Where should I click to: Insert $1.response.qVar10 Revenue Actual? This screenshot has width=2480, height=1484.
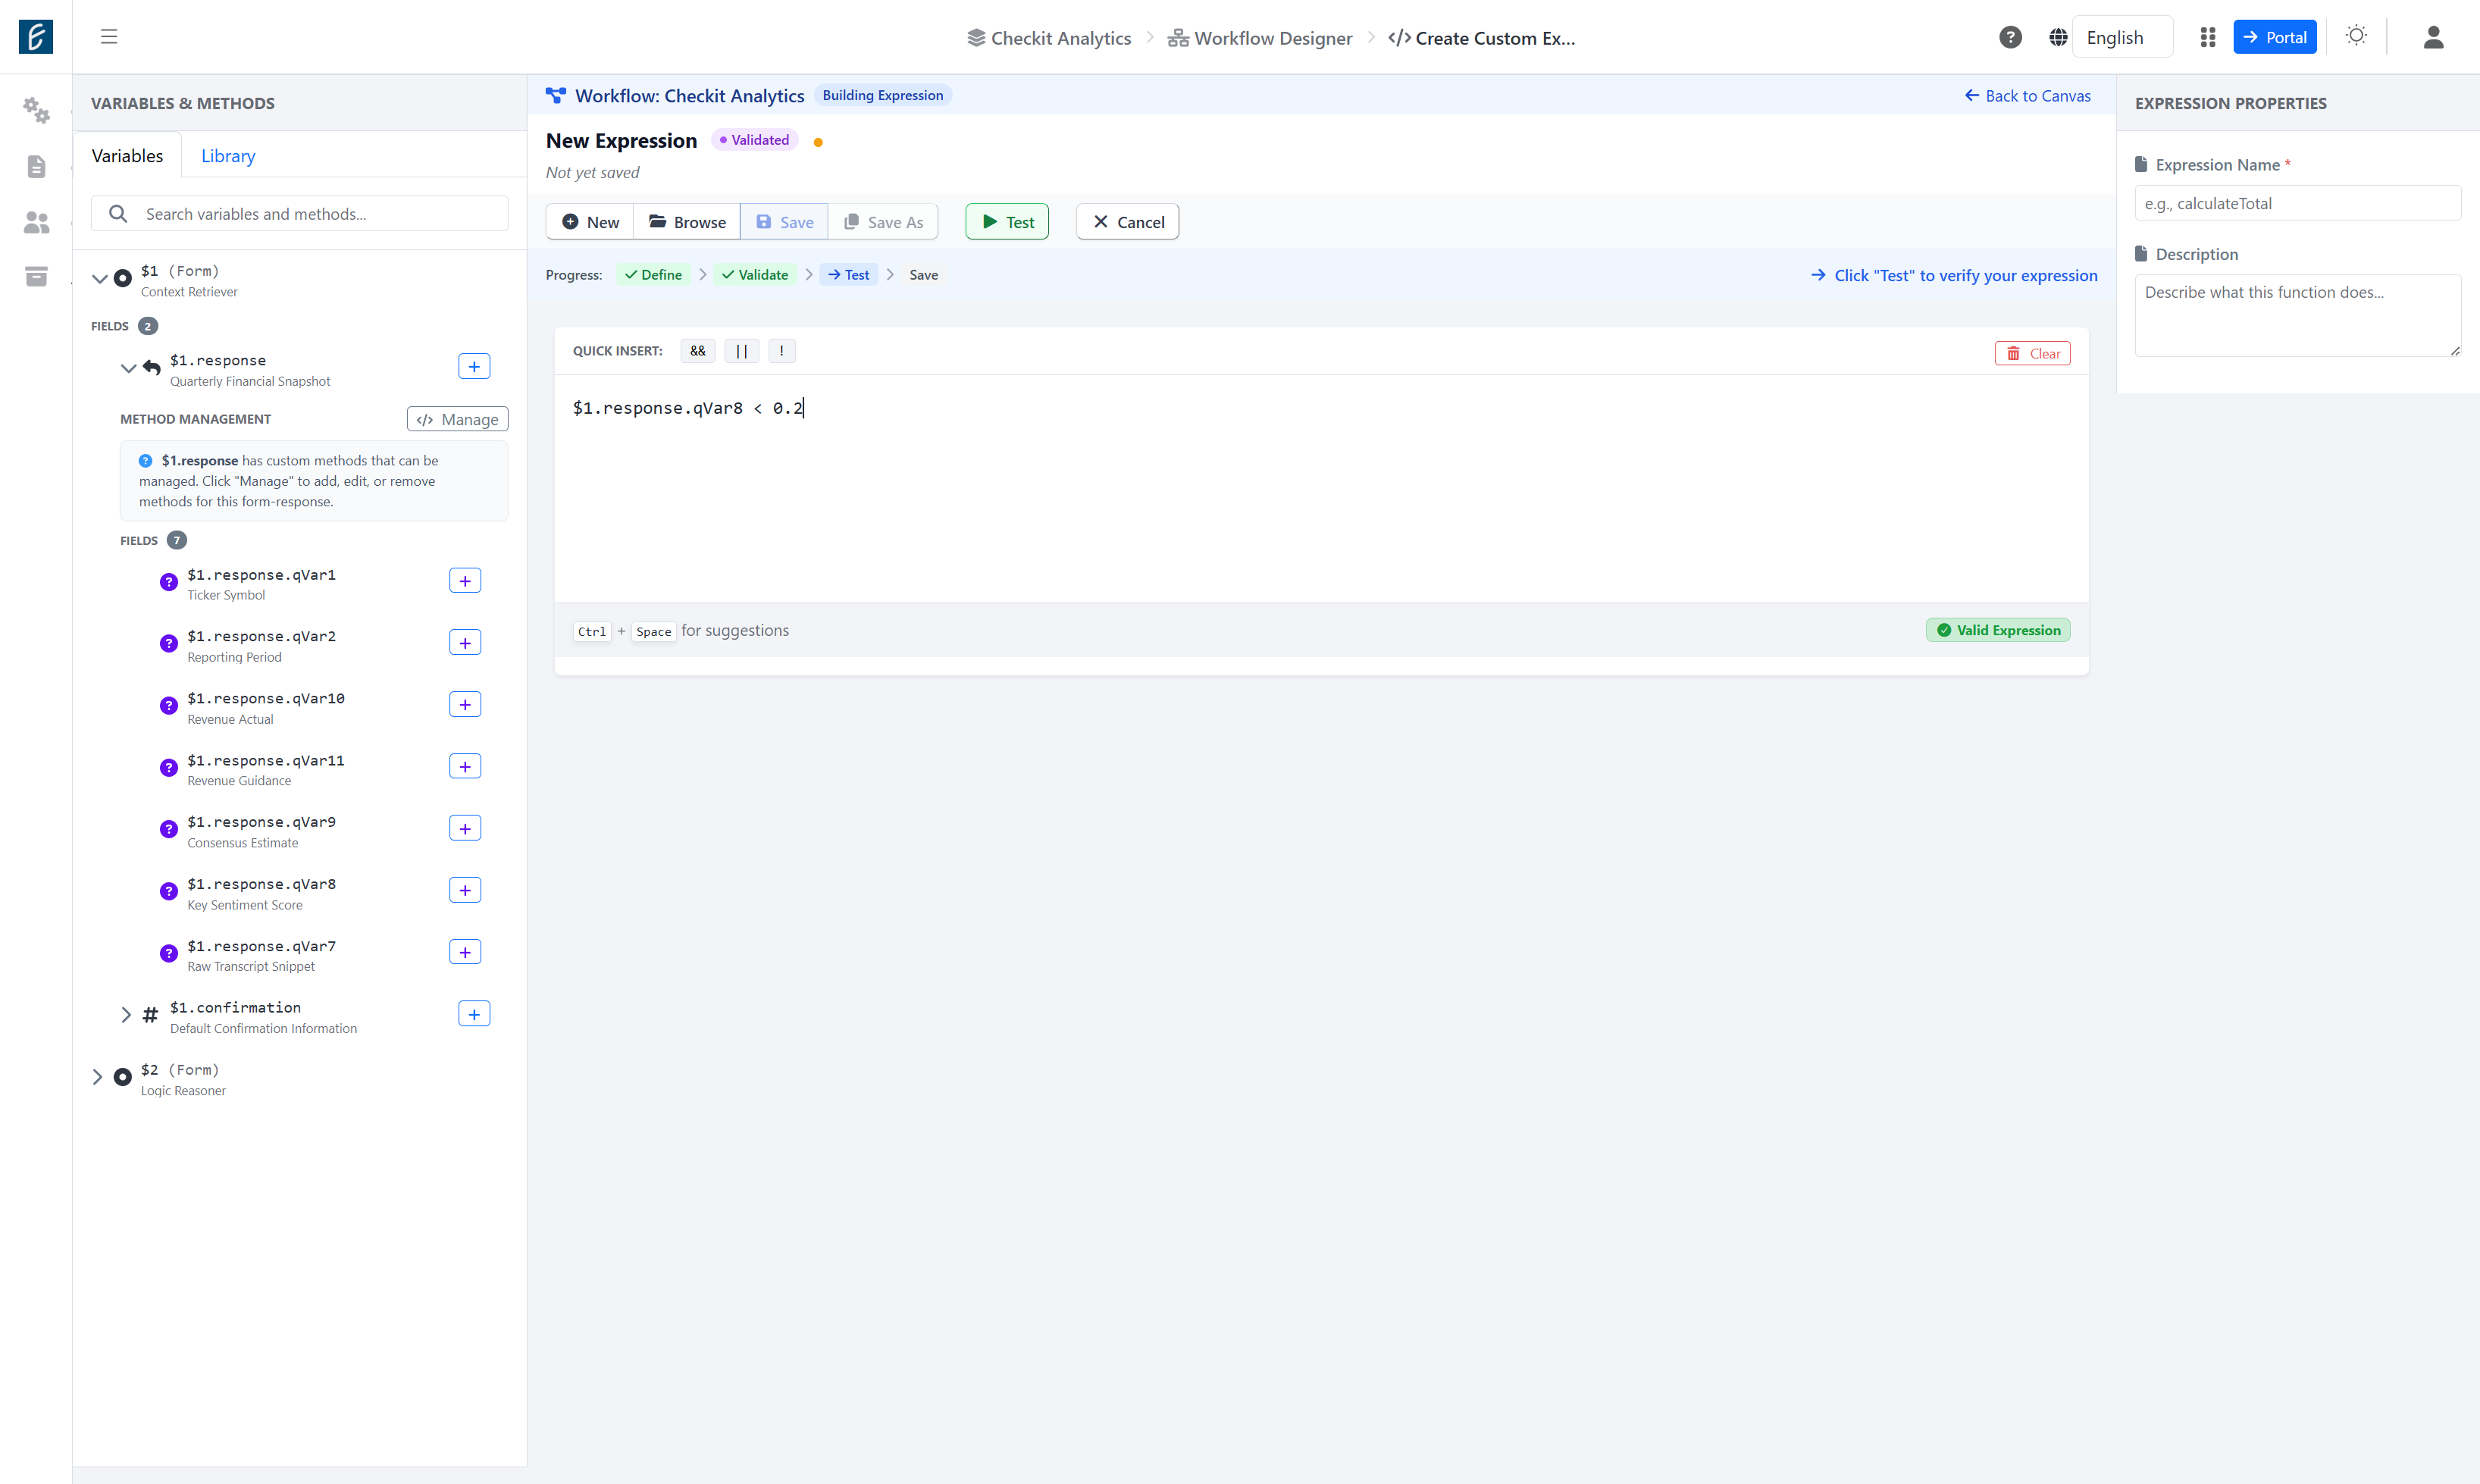pos(465,705)
